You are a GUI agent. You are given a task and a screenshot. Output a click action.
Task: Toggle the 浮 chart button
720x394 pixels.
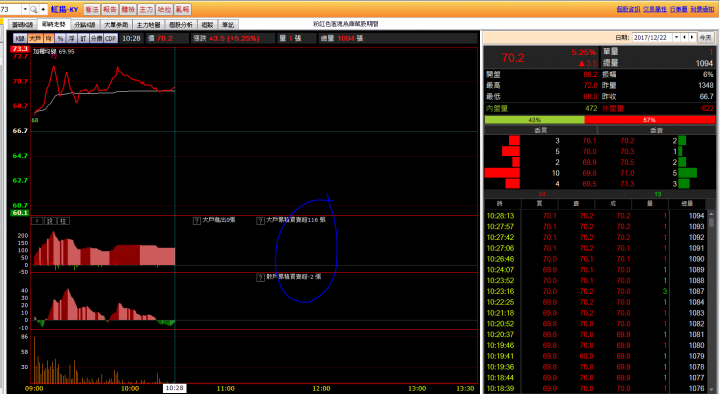pos(71,39)
